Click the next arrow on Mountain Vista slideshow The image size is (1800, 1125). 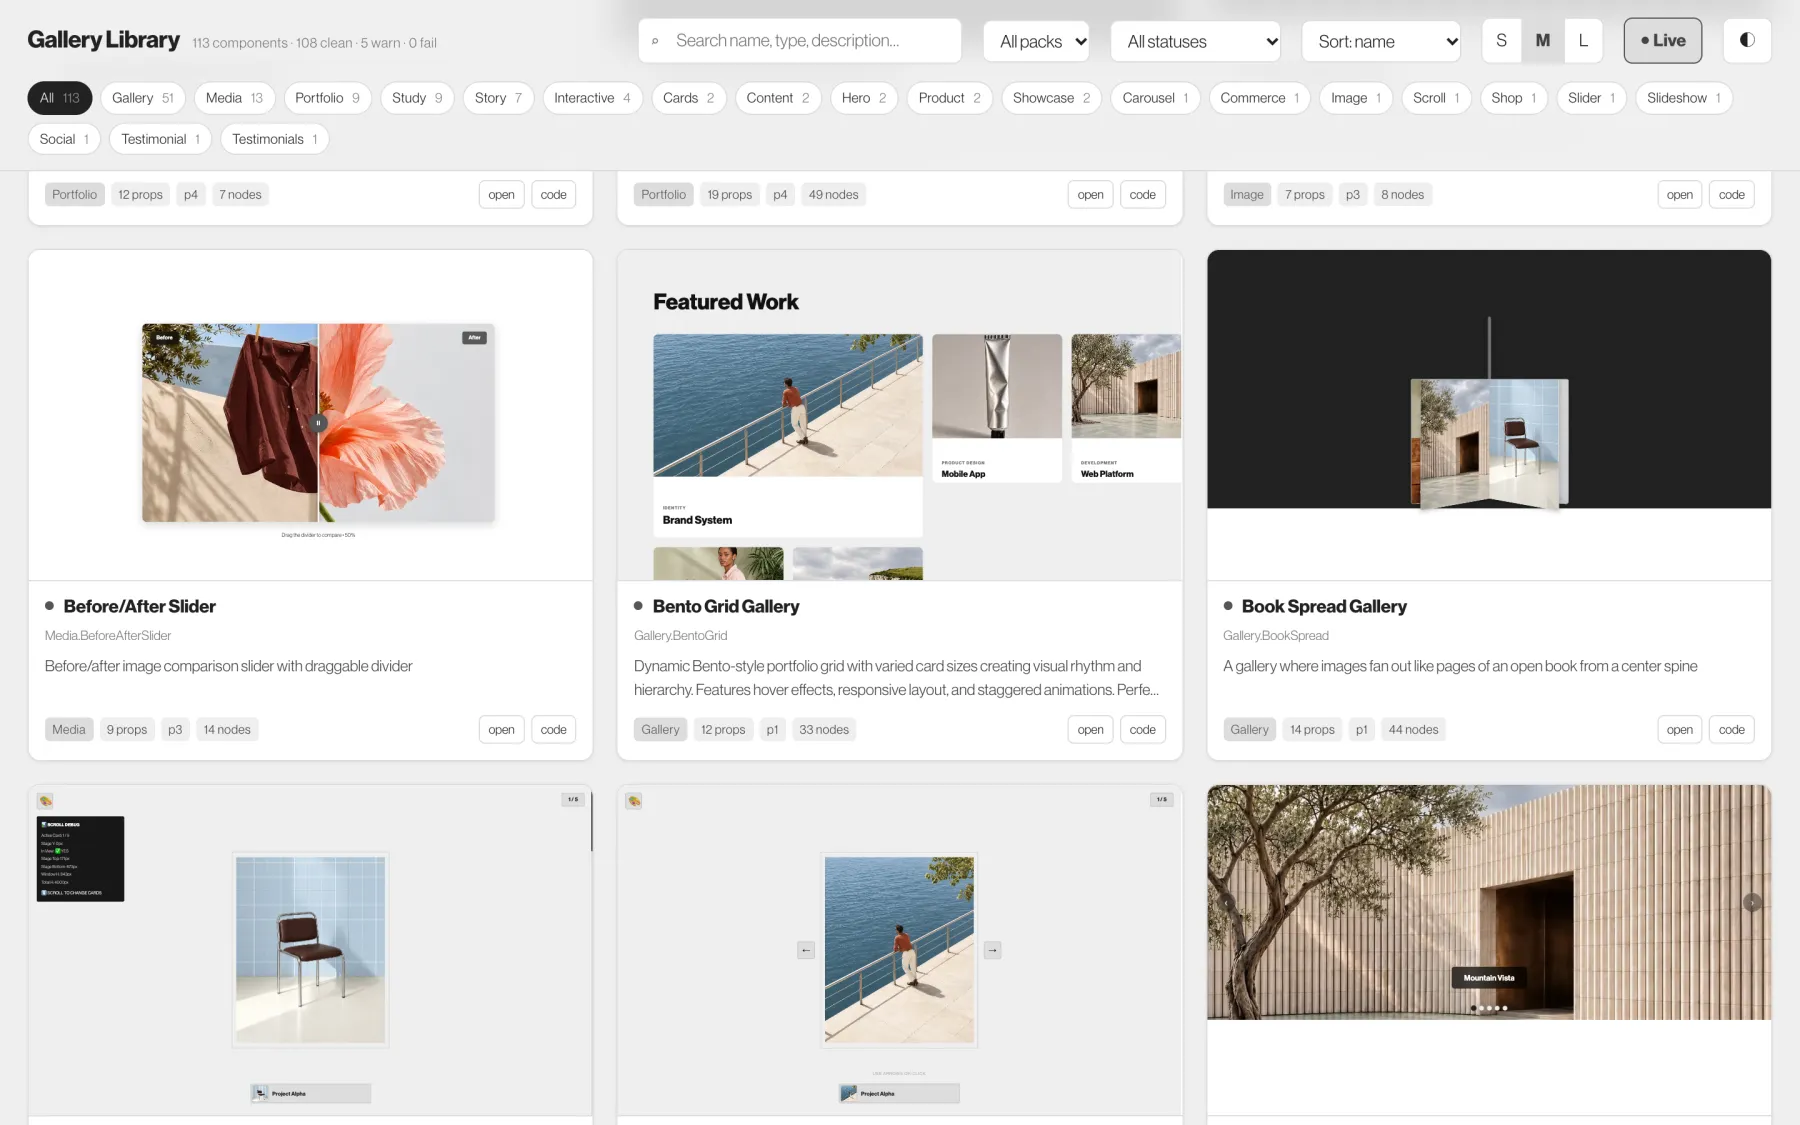click(x=1752, y=902)
